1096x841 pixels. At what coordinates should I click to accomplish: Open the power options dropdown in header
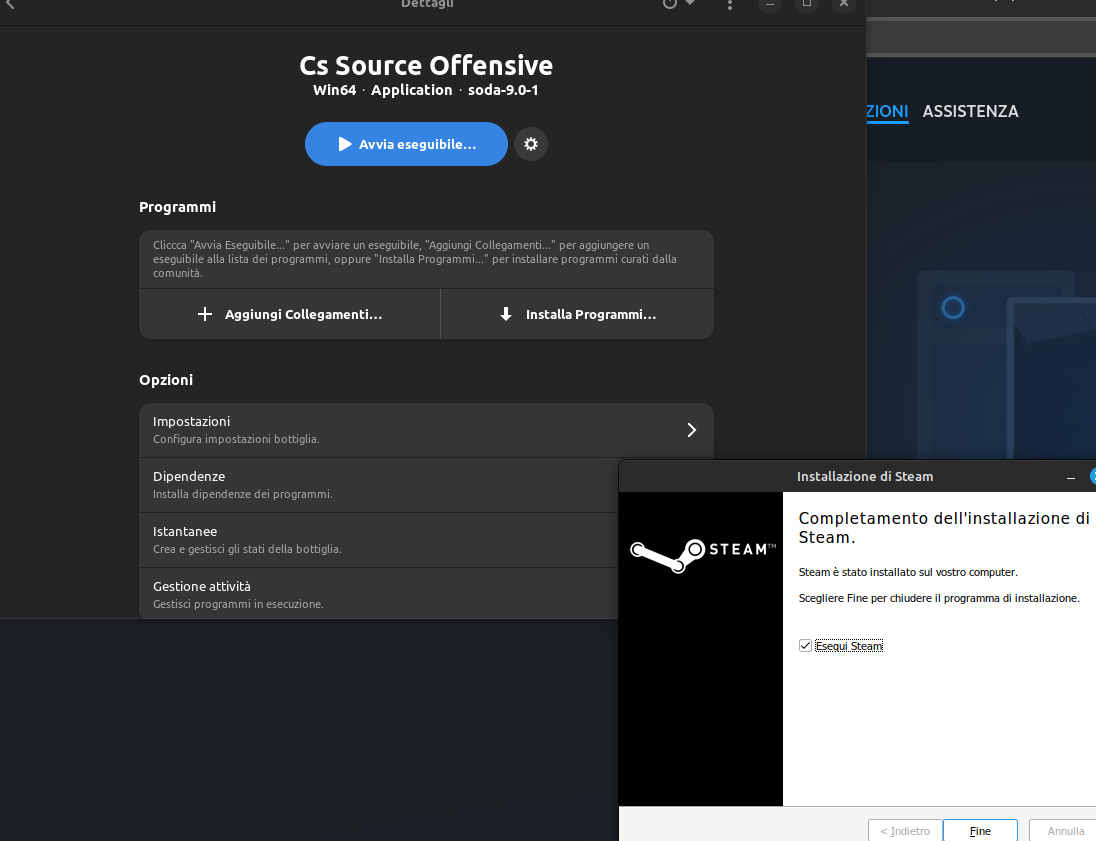pyautogui.click(x=678, y=3)
